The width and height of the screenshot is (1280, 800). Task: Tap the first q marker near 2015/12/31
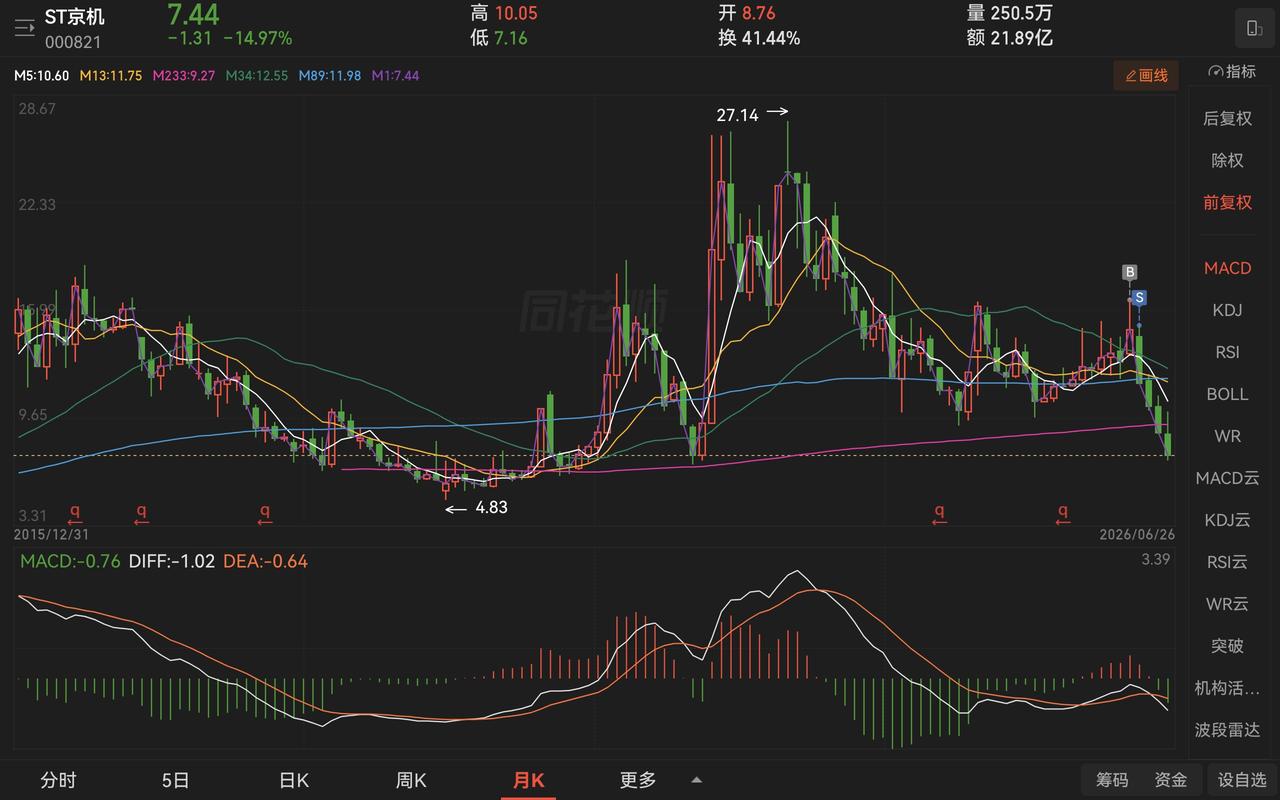point(74,514)
